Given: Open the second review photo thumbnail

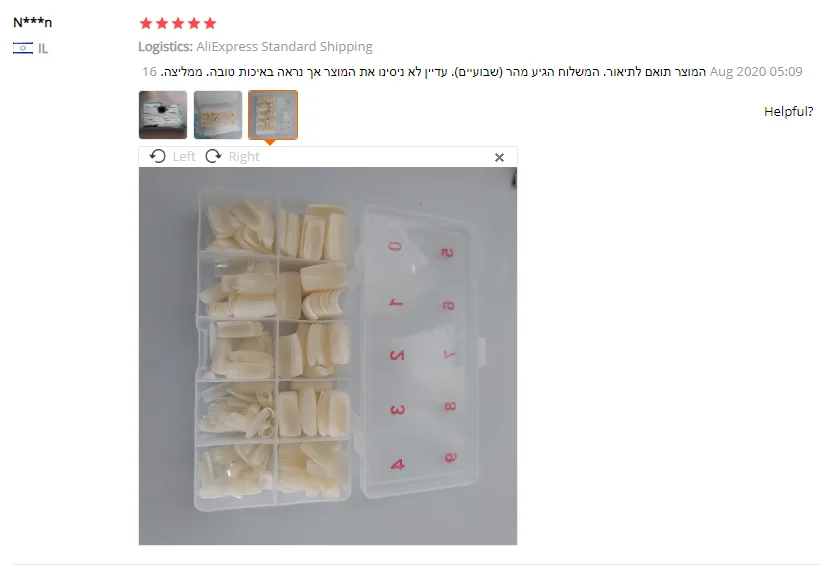Looking at the screenshot, I should coord(218,115).
